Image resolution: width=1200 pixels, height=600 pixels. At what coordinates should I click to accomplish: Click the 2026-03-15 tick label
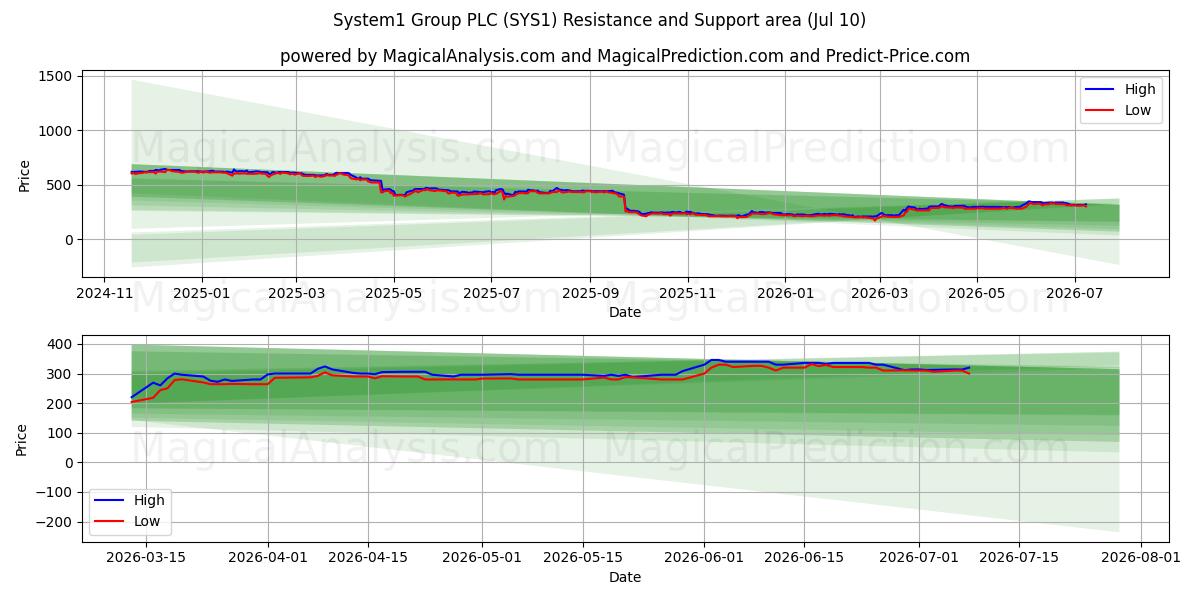pyautogui.click(x=147, y=558)
